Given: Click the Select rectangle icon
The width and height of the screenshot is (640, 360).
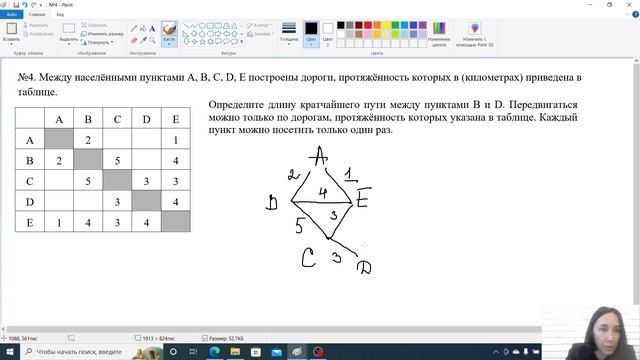Looking at the screenshot, I should point(69,28).
